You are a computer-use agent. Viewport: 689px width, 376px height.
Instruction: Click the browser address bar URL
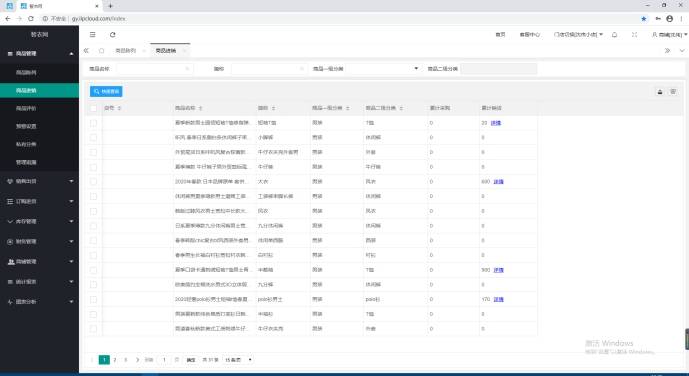[99, 19]
